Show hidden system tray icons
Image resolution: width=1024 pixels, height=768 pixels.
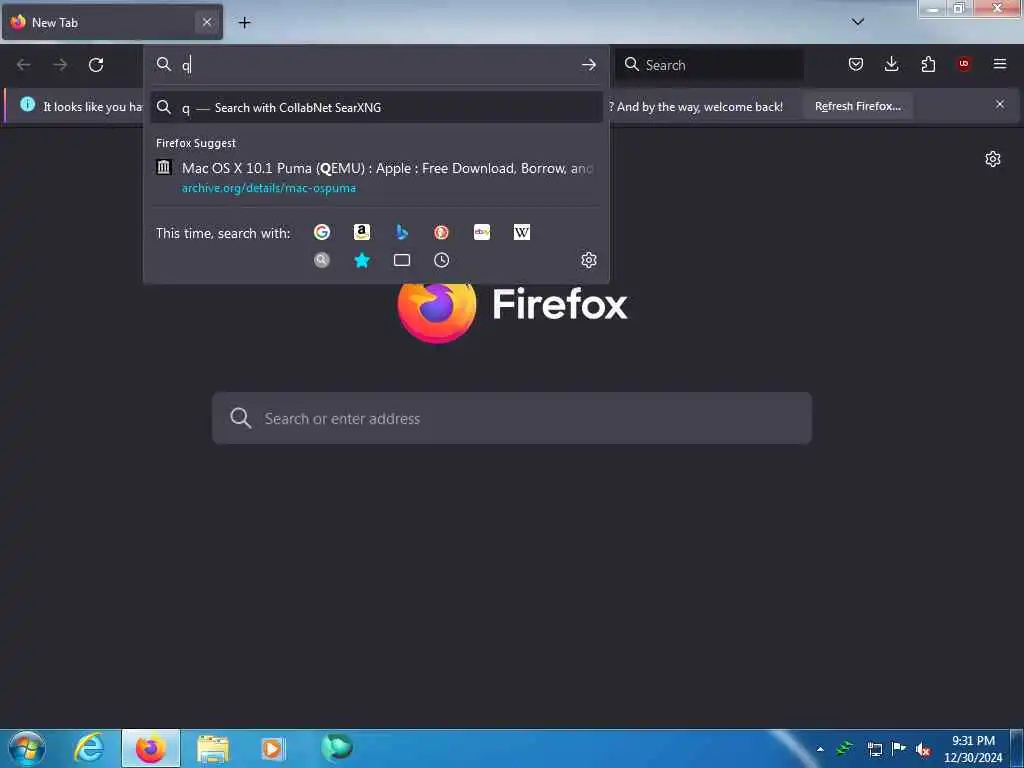pyautogui.click(x=820, y=749)
